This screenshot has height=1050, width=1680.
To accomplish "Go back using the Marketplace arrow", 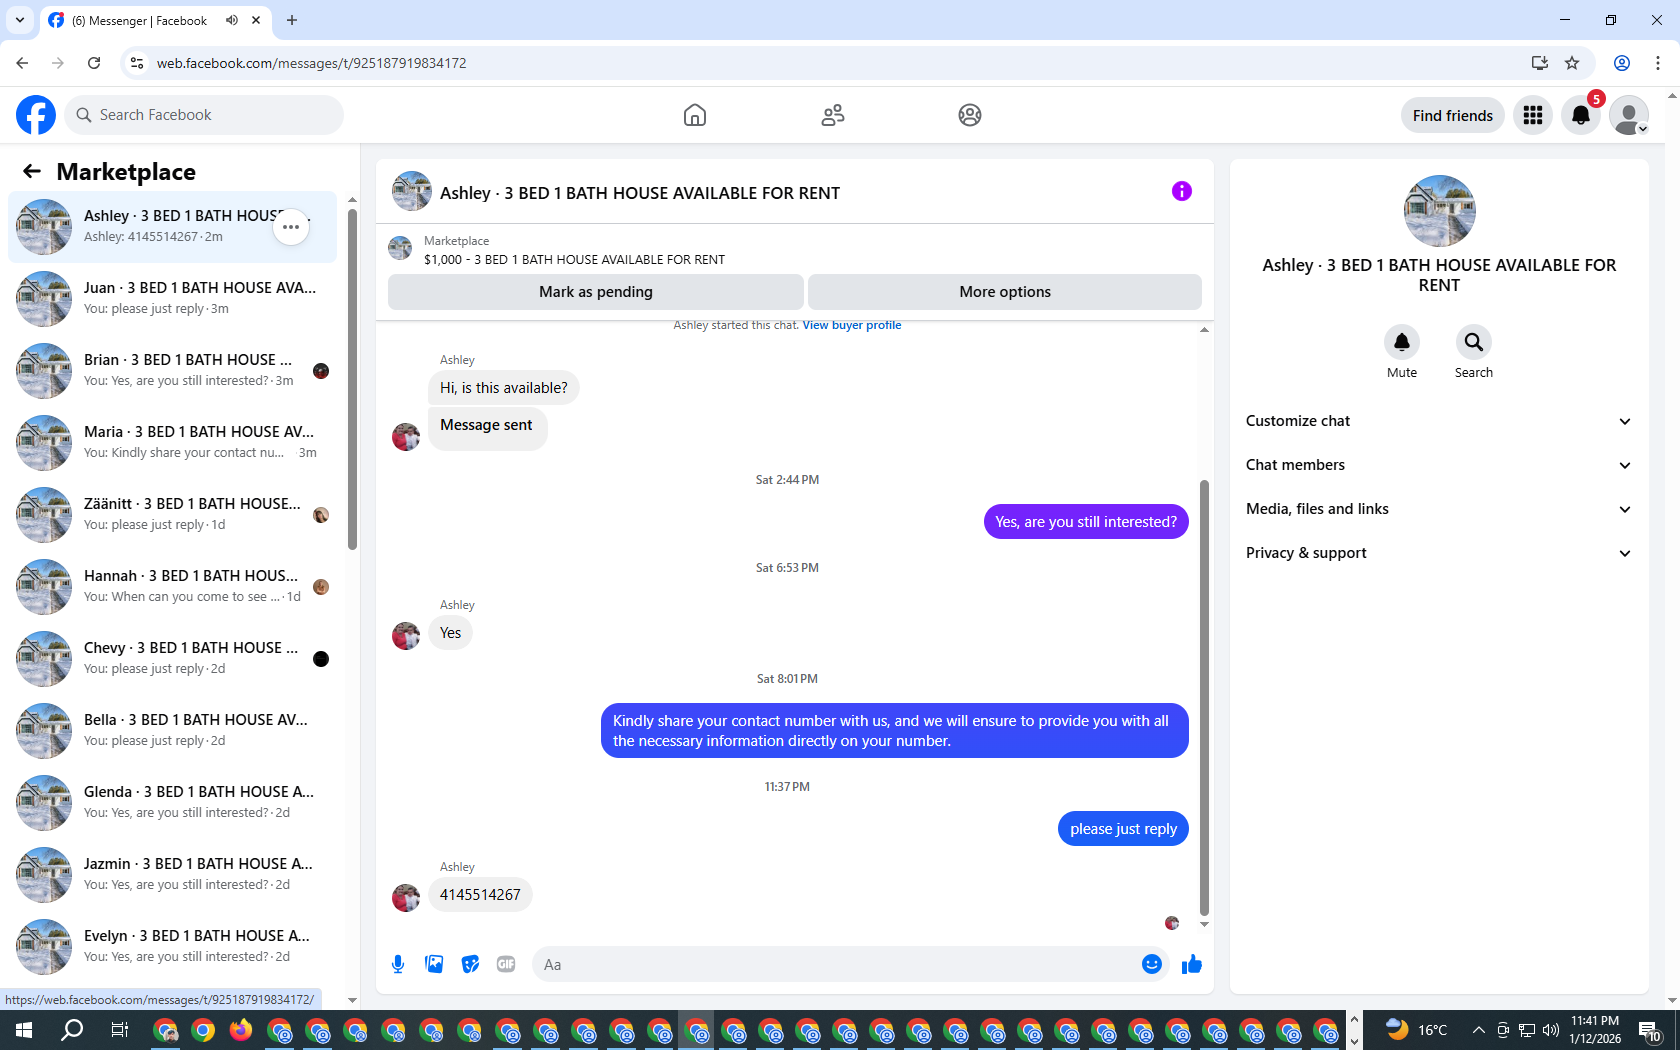I will tap(32, 171).
